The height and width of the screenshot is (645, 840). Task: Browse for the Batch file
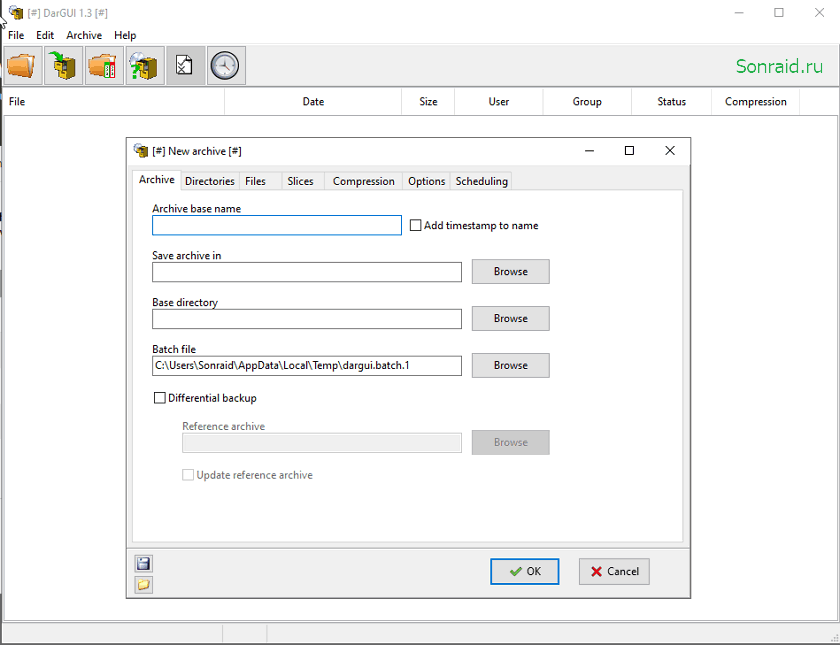click(511, 365)
